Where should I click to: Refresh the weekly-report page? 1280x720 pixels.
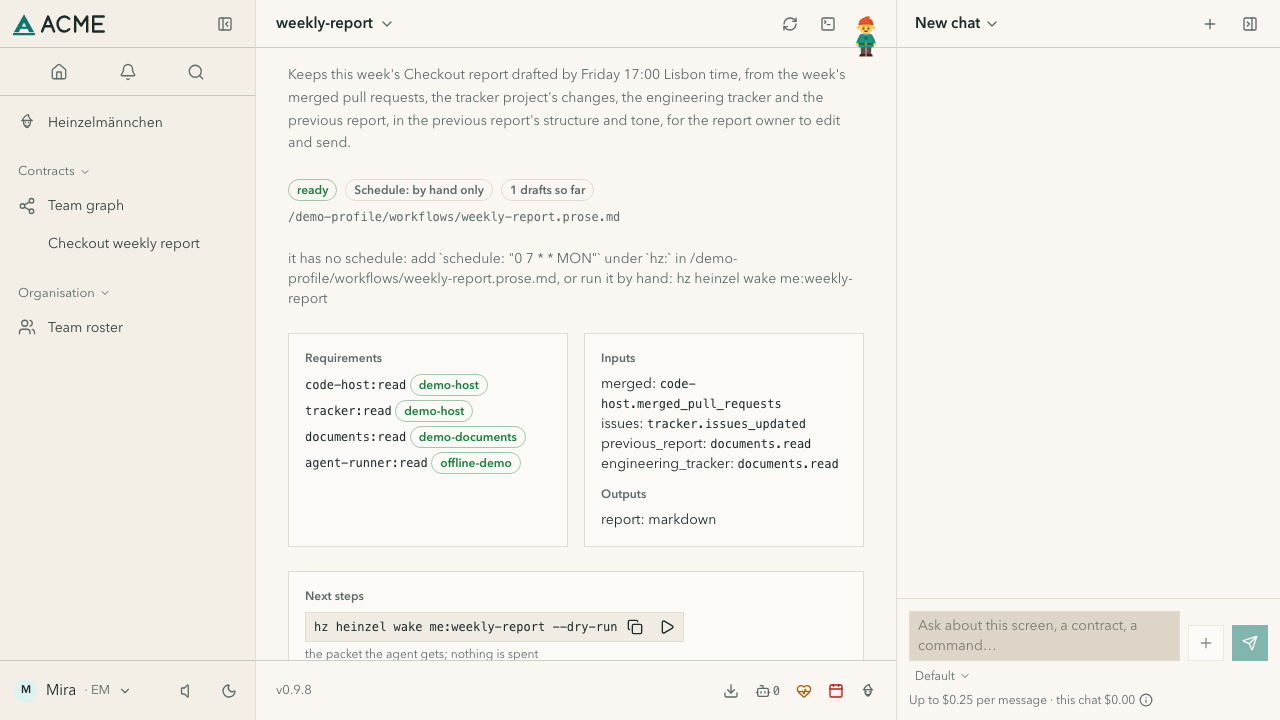point(790,24)
